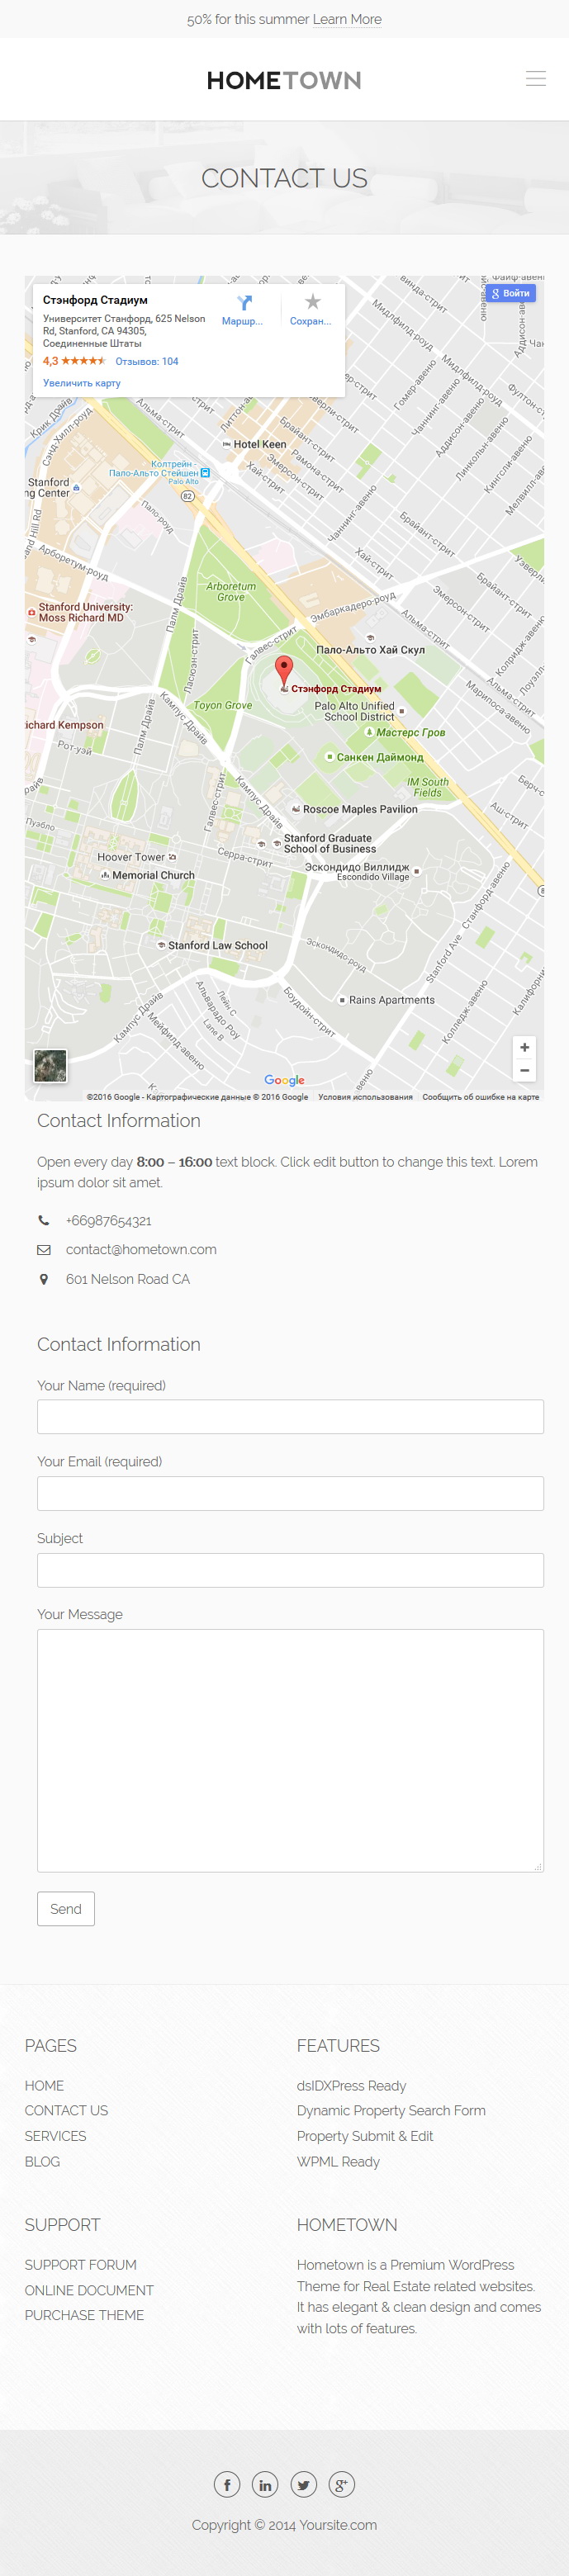Click the LinkedIn social icon
The height and width of the screenshot is (2576, 569).
point(265,2484)
